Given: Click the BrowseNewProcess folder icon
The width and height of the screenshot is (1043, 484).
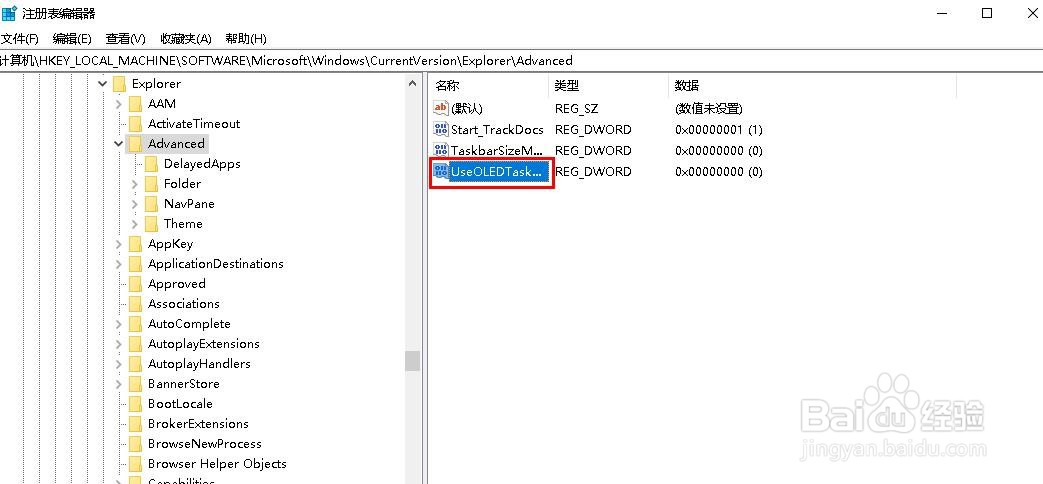Looking at the screenshot, I should click(136, 443).
